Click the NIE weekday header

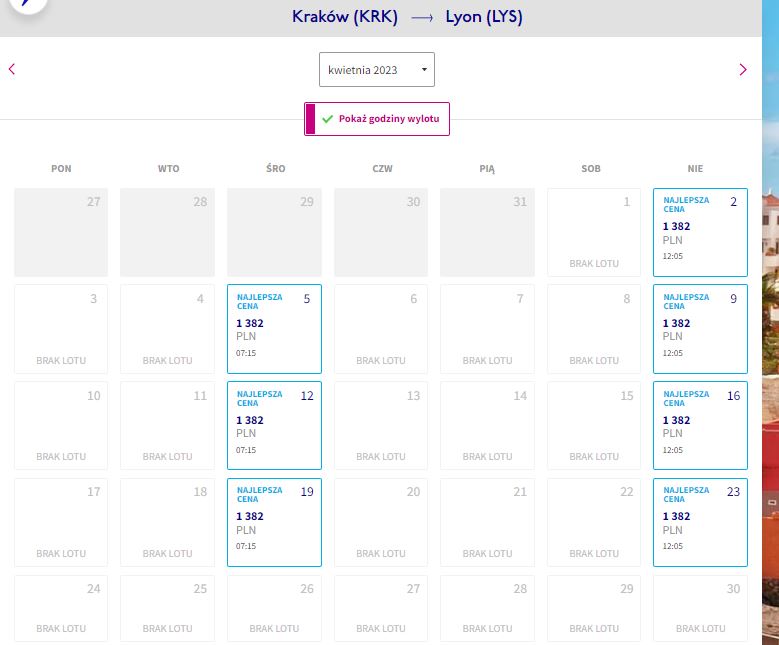tap(695, 168)
